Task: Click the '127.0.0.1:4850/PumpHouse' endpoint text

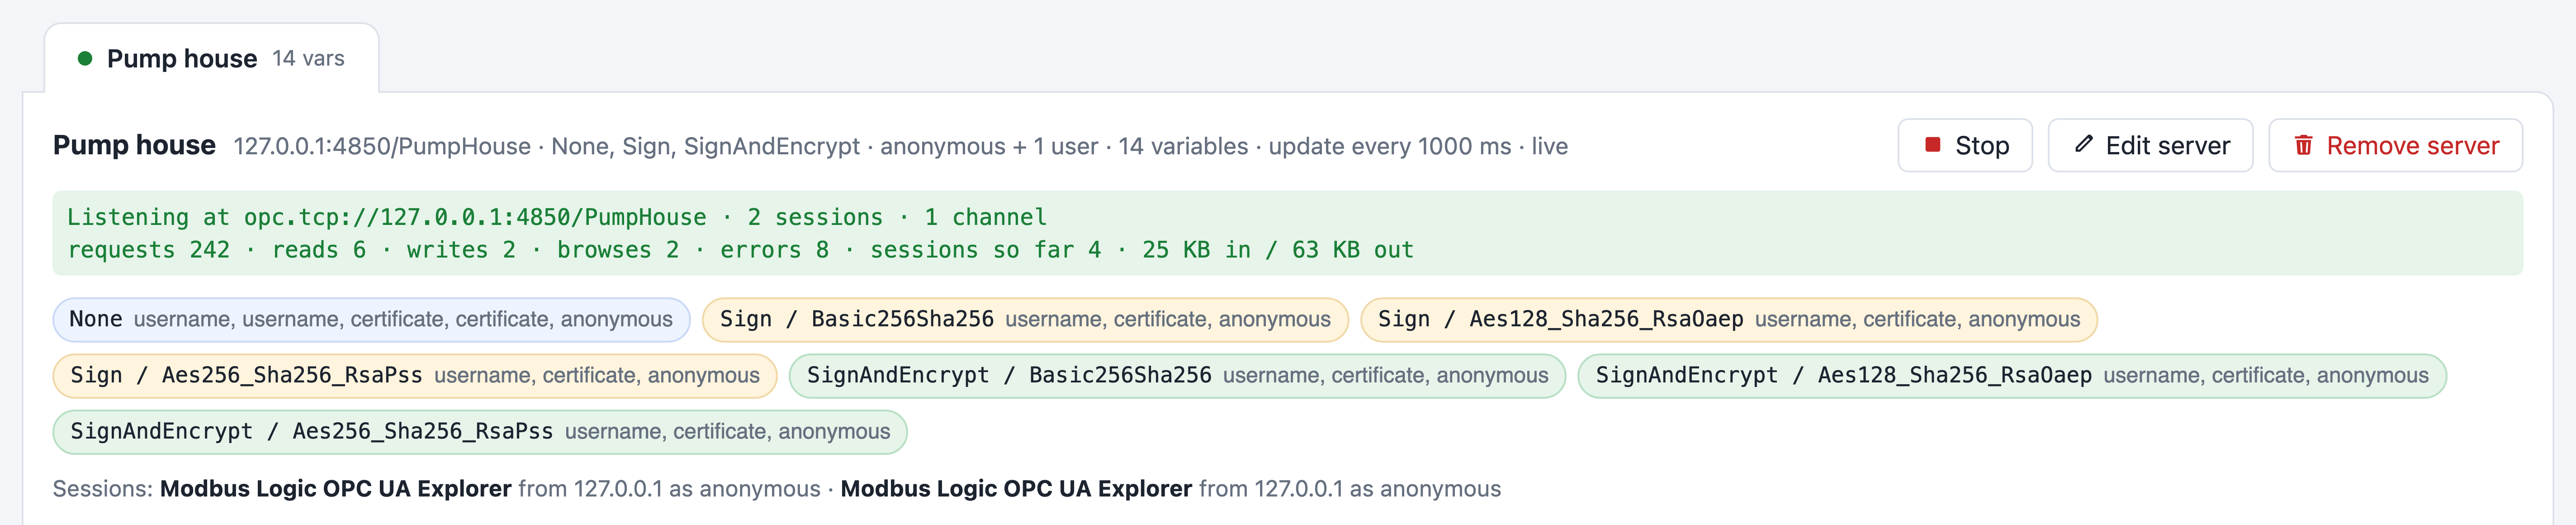Action: (382, 147)
